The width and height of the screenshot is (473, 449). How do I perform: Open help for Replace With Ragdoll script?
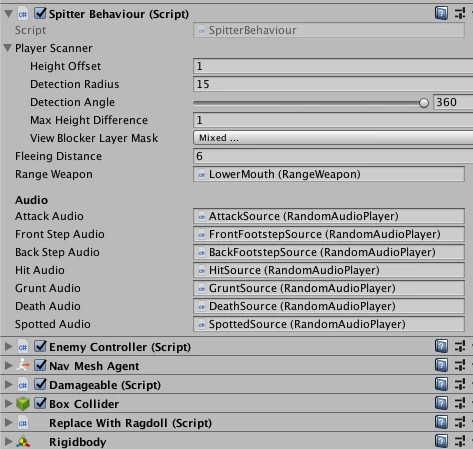coord(441,422)
